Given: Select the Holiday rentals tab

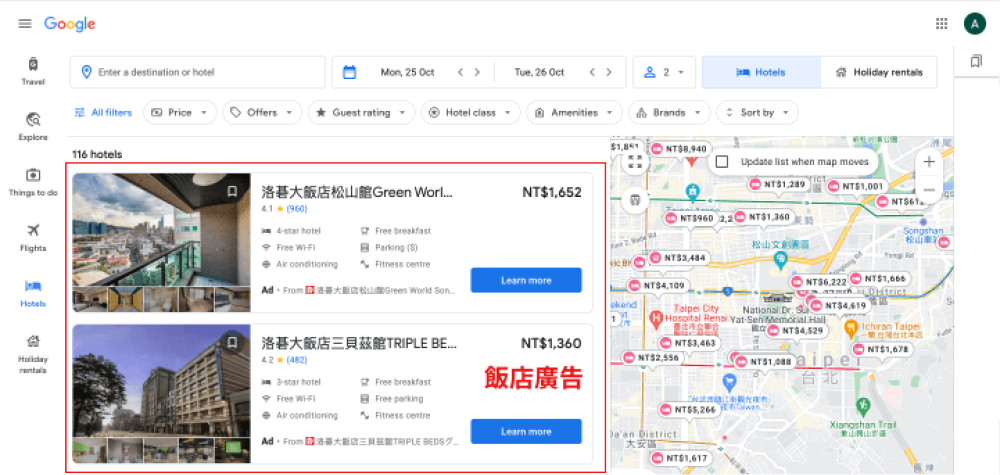Looking at the screenshot, I should point(879,72).
